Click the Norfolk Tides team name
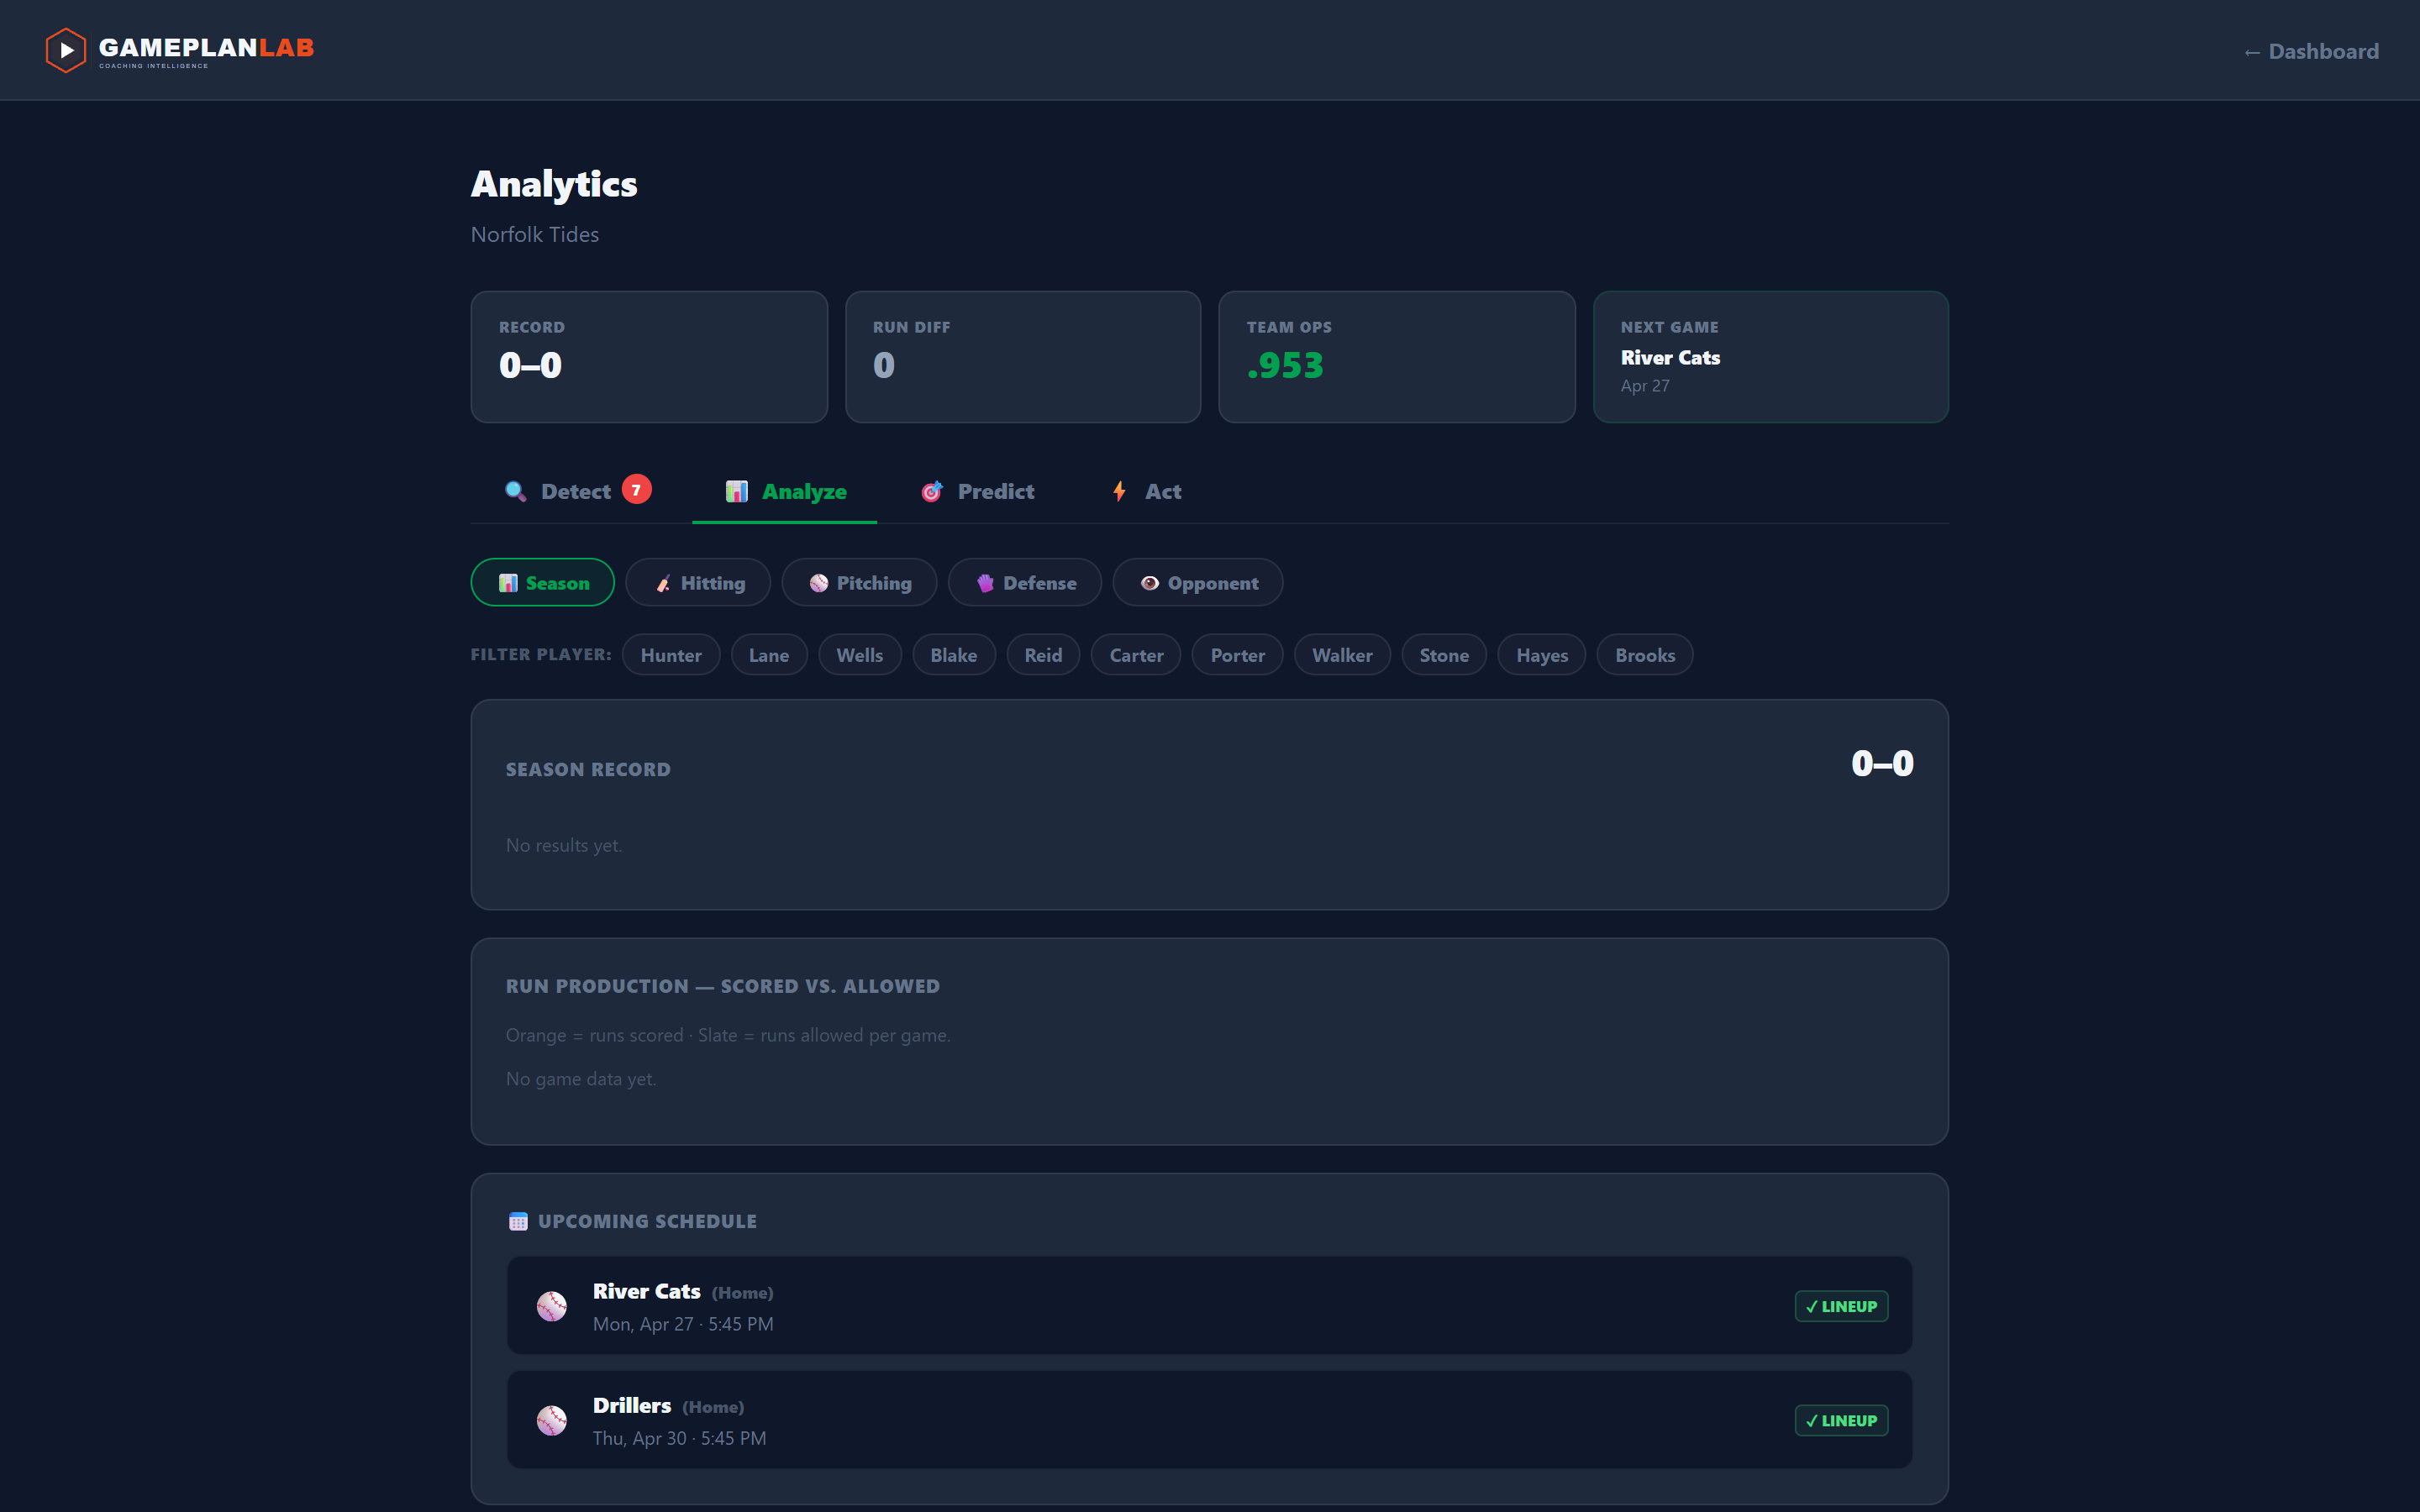 click(x=535, y=234)
